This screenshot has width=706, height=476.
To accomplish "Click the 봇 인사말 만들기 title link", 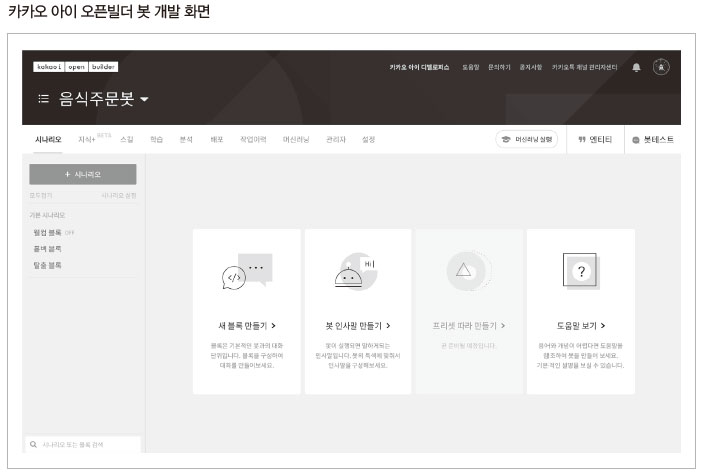I will click(x=358, y=326).
